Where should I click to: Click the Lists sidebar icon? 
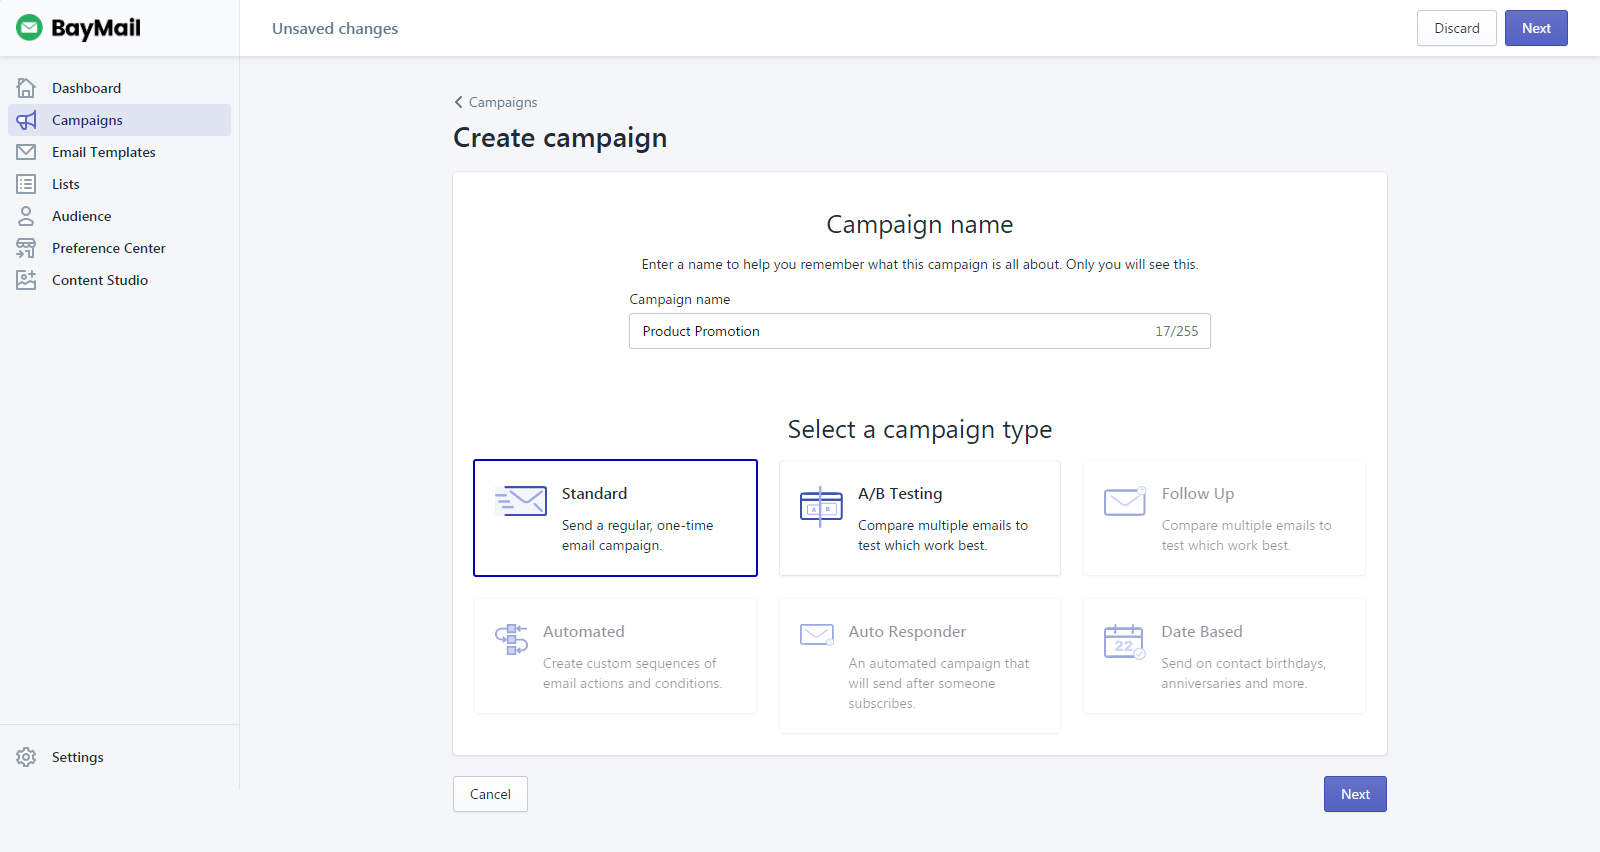pyautogui.click(x=26, y=184)
